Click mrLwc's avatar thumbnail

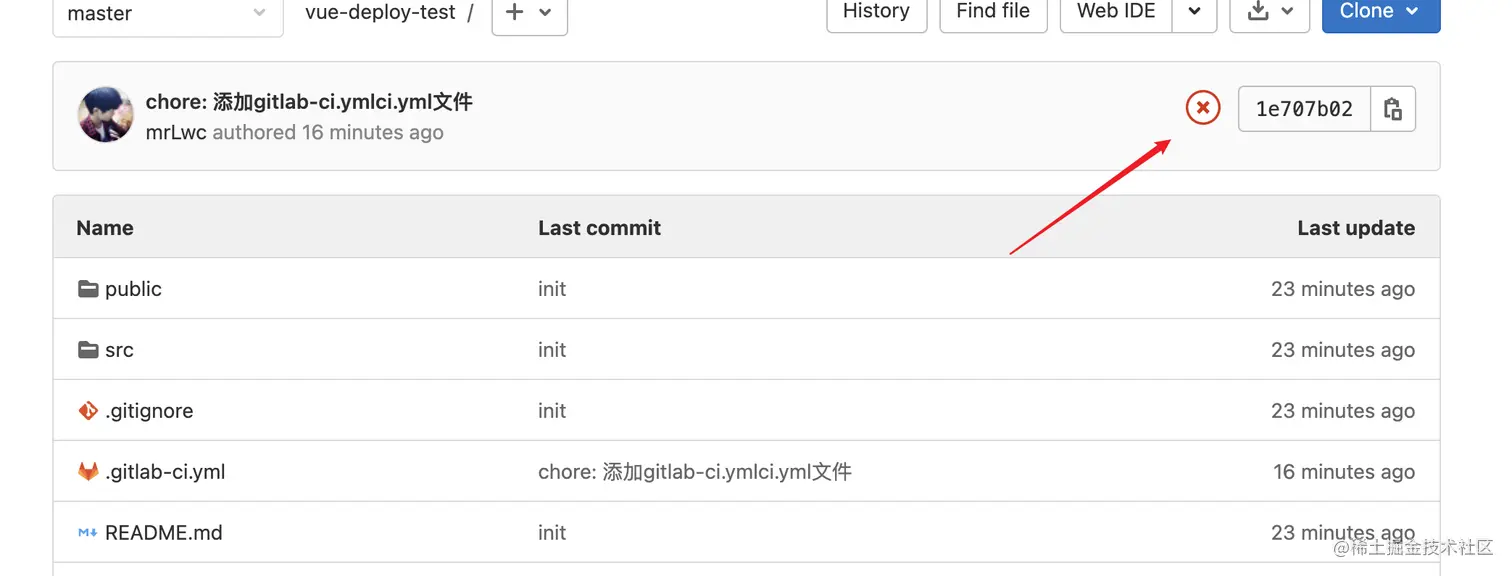click(105, 115)
